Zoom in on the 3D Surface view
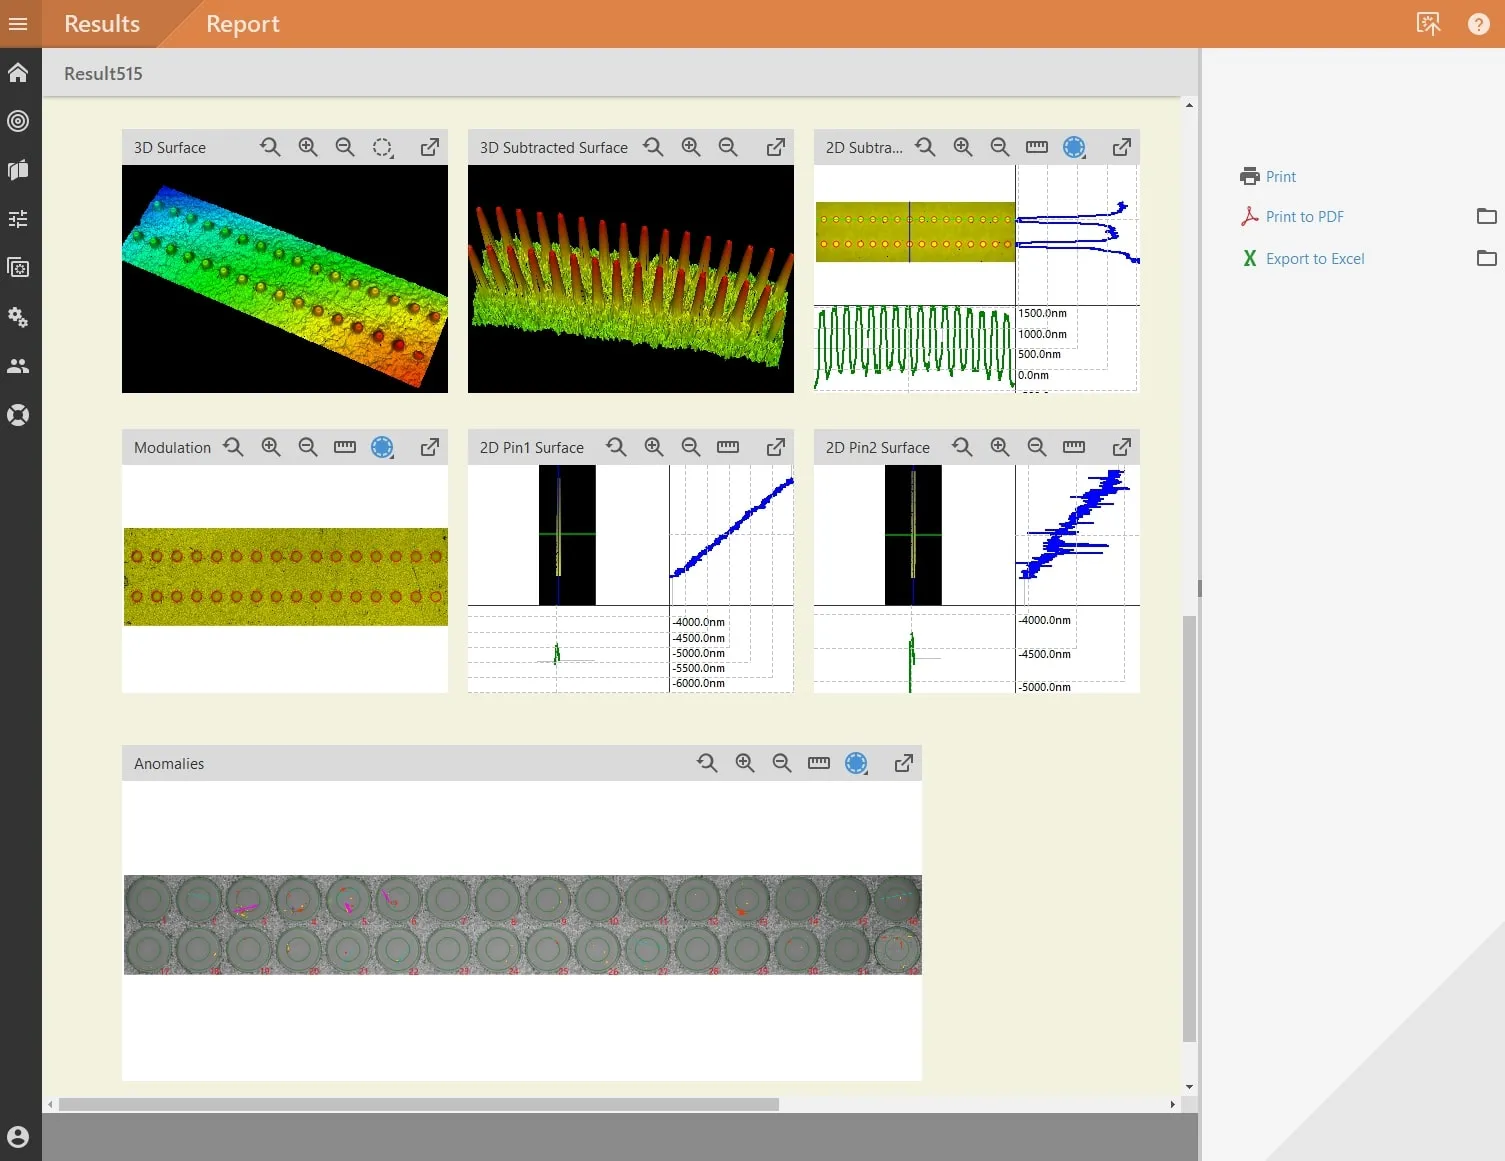The width and height of the screenshot is (1505, 1161). click(x=308, y=147)
